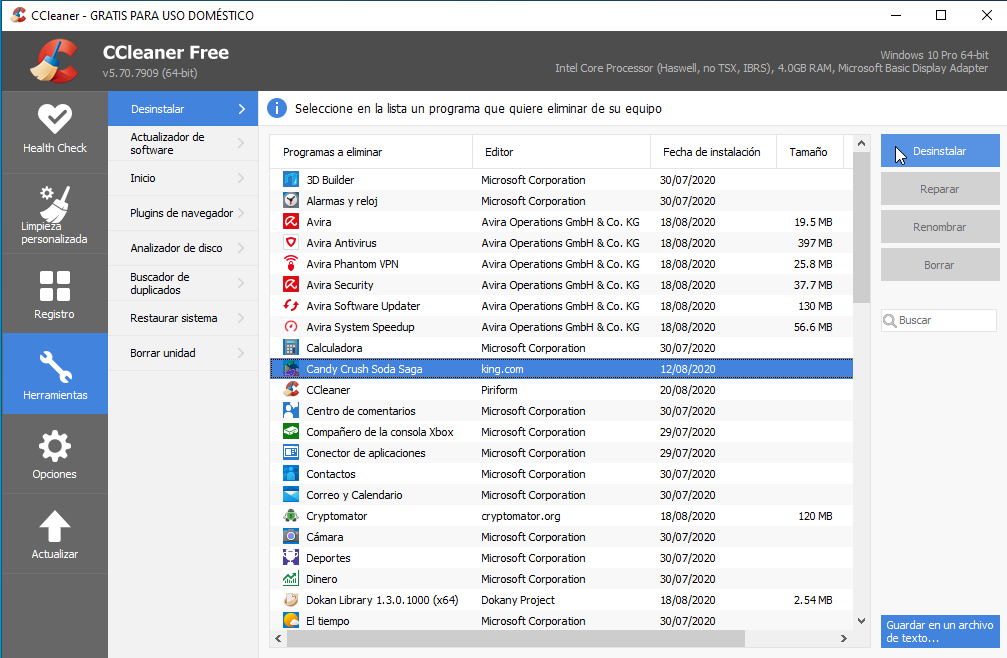Select the Deportes row
The height and width of the screenshot is (658, 1007).
[x=561, y=558]
